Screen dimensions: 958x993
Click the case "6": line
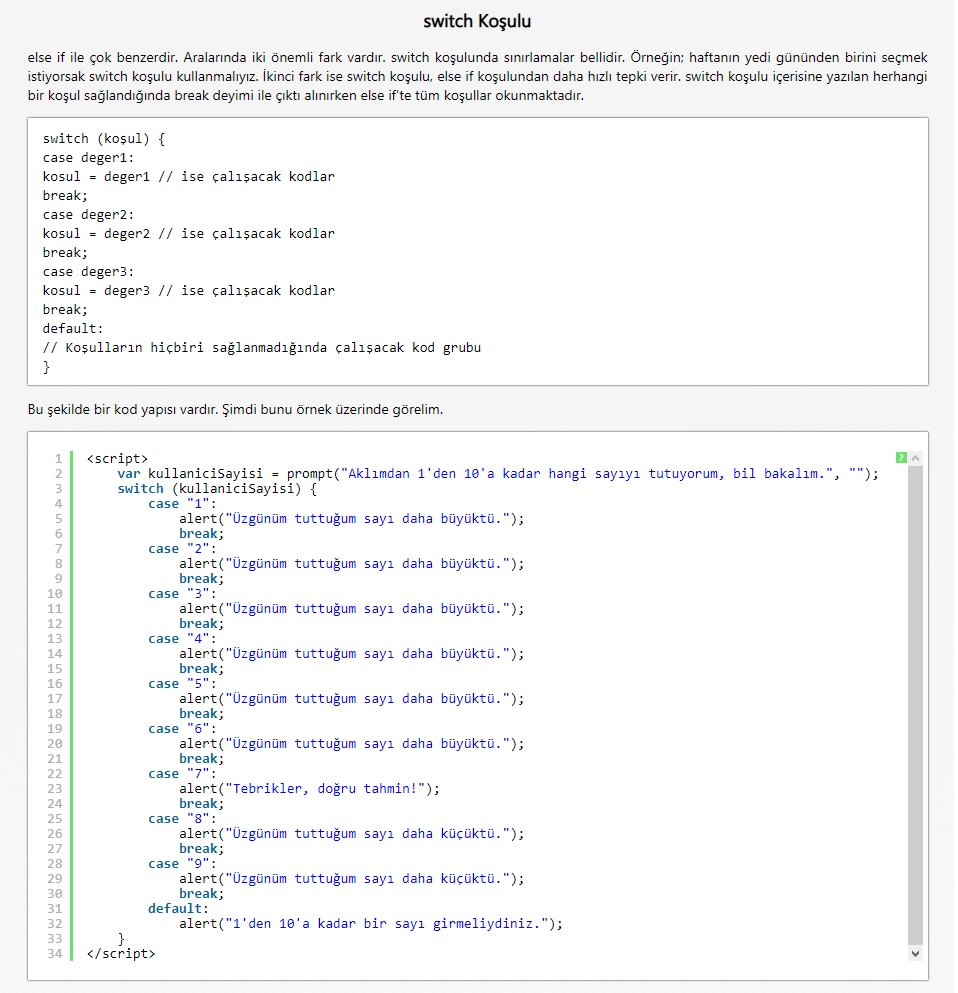pyautogui.click(x=182, y=729)
